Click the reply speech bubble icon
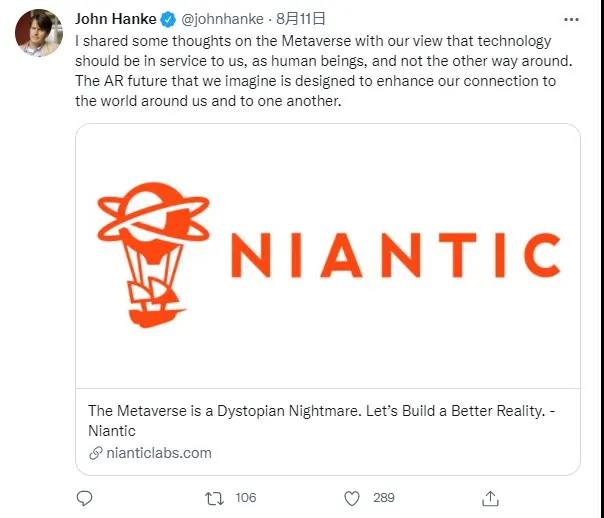604x518 pixels. (84, 498)
